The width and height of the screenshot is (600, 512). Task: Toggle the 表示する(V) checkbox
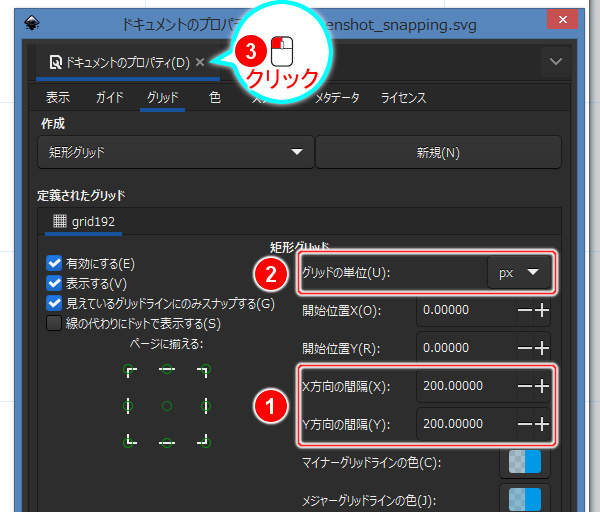click(54, 283)
